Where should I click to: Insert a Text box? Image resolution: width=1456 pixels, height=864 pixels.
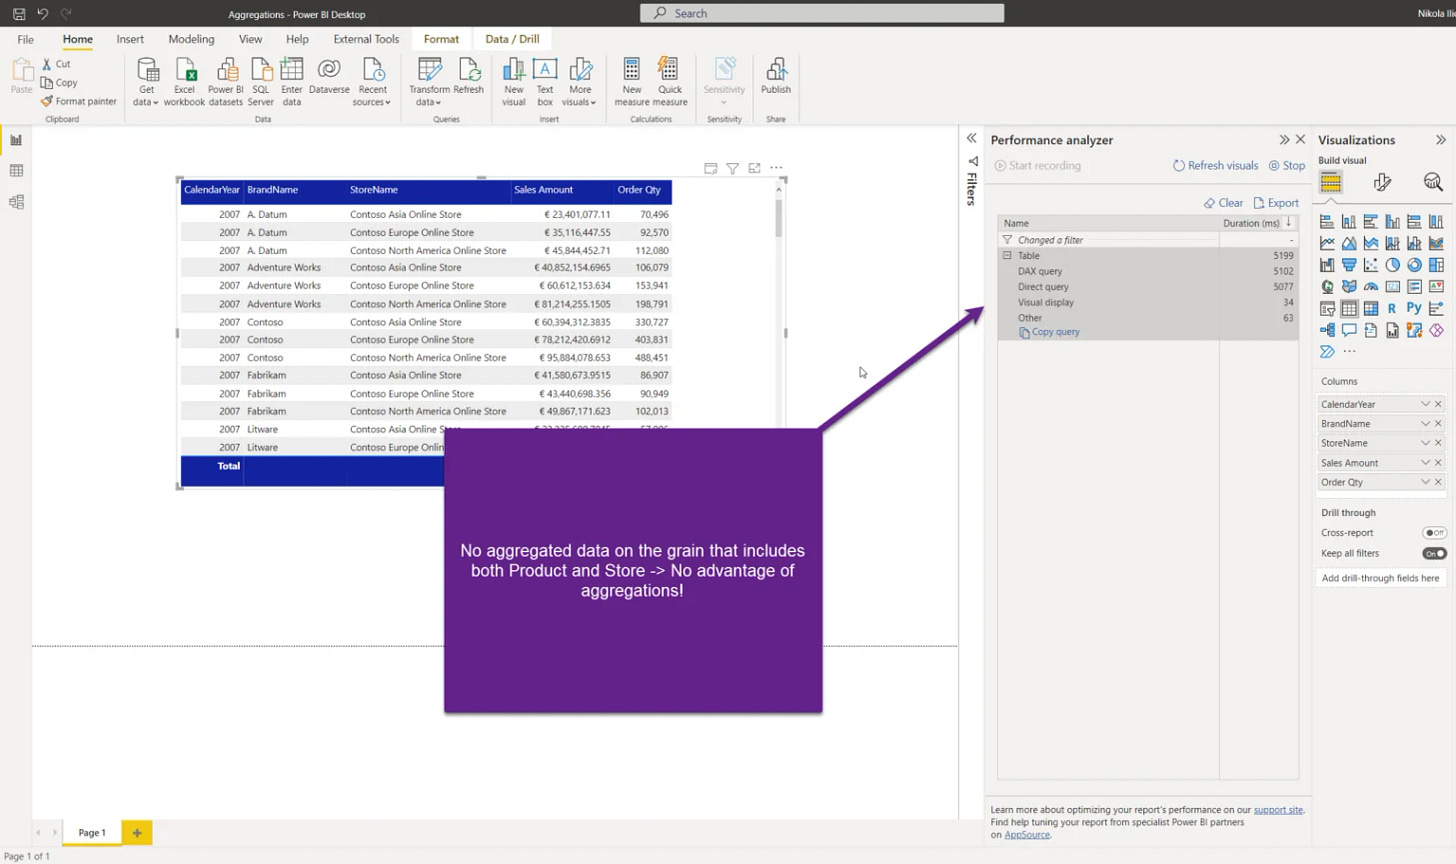pos(545,82)
